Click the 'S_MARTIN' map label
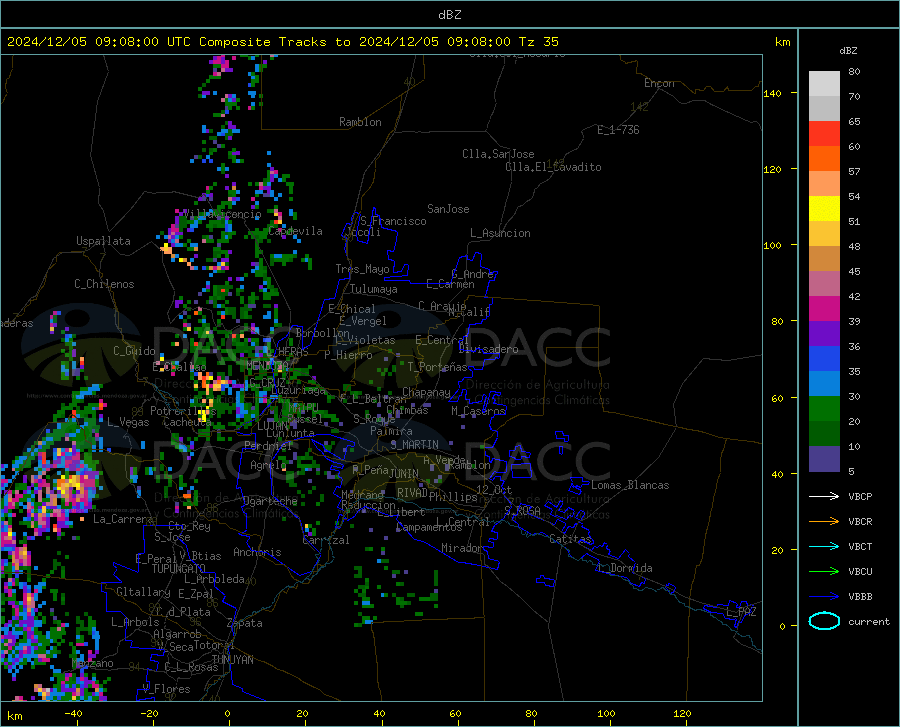Image resolution: width=900 pixels, height=727 pixels. (414, 445)
